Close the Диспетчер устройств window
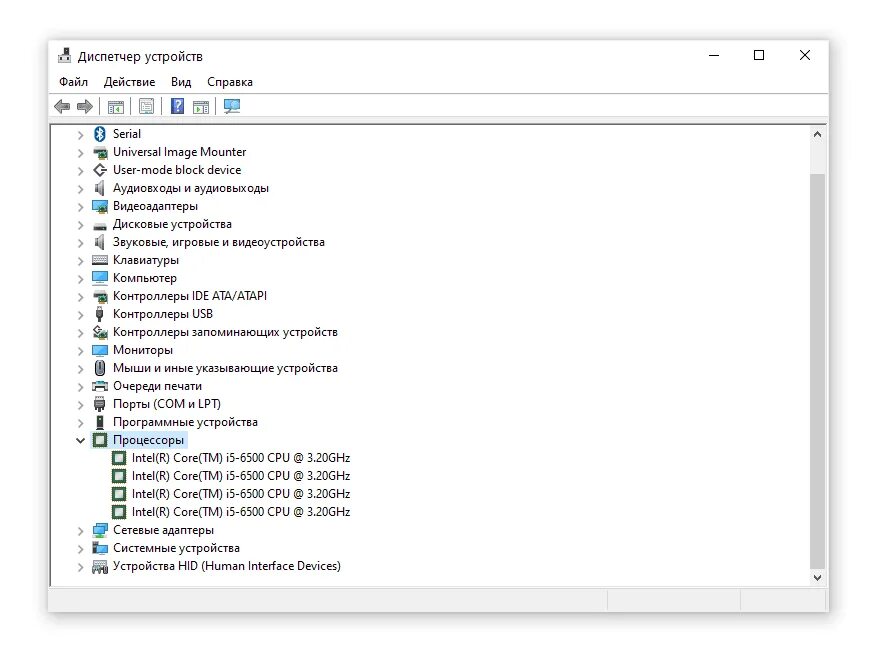 804,55
